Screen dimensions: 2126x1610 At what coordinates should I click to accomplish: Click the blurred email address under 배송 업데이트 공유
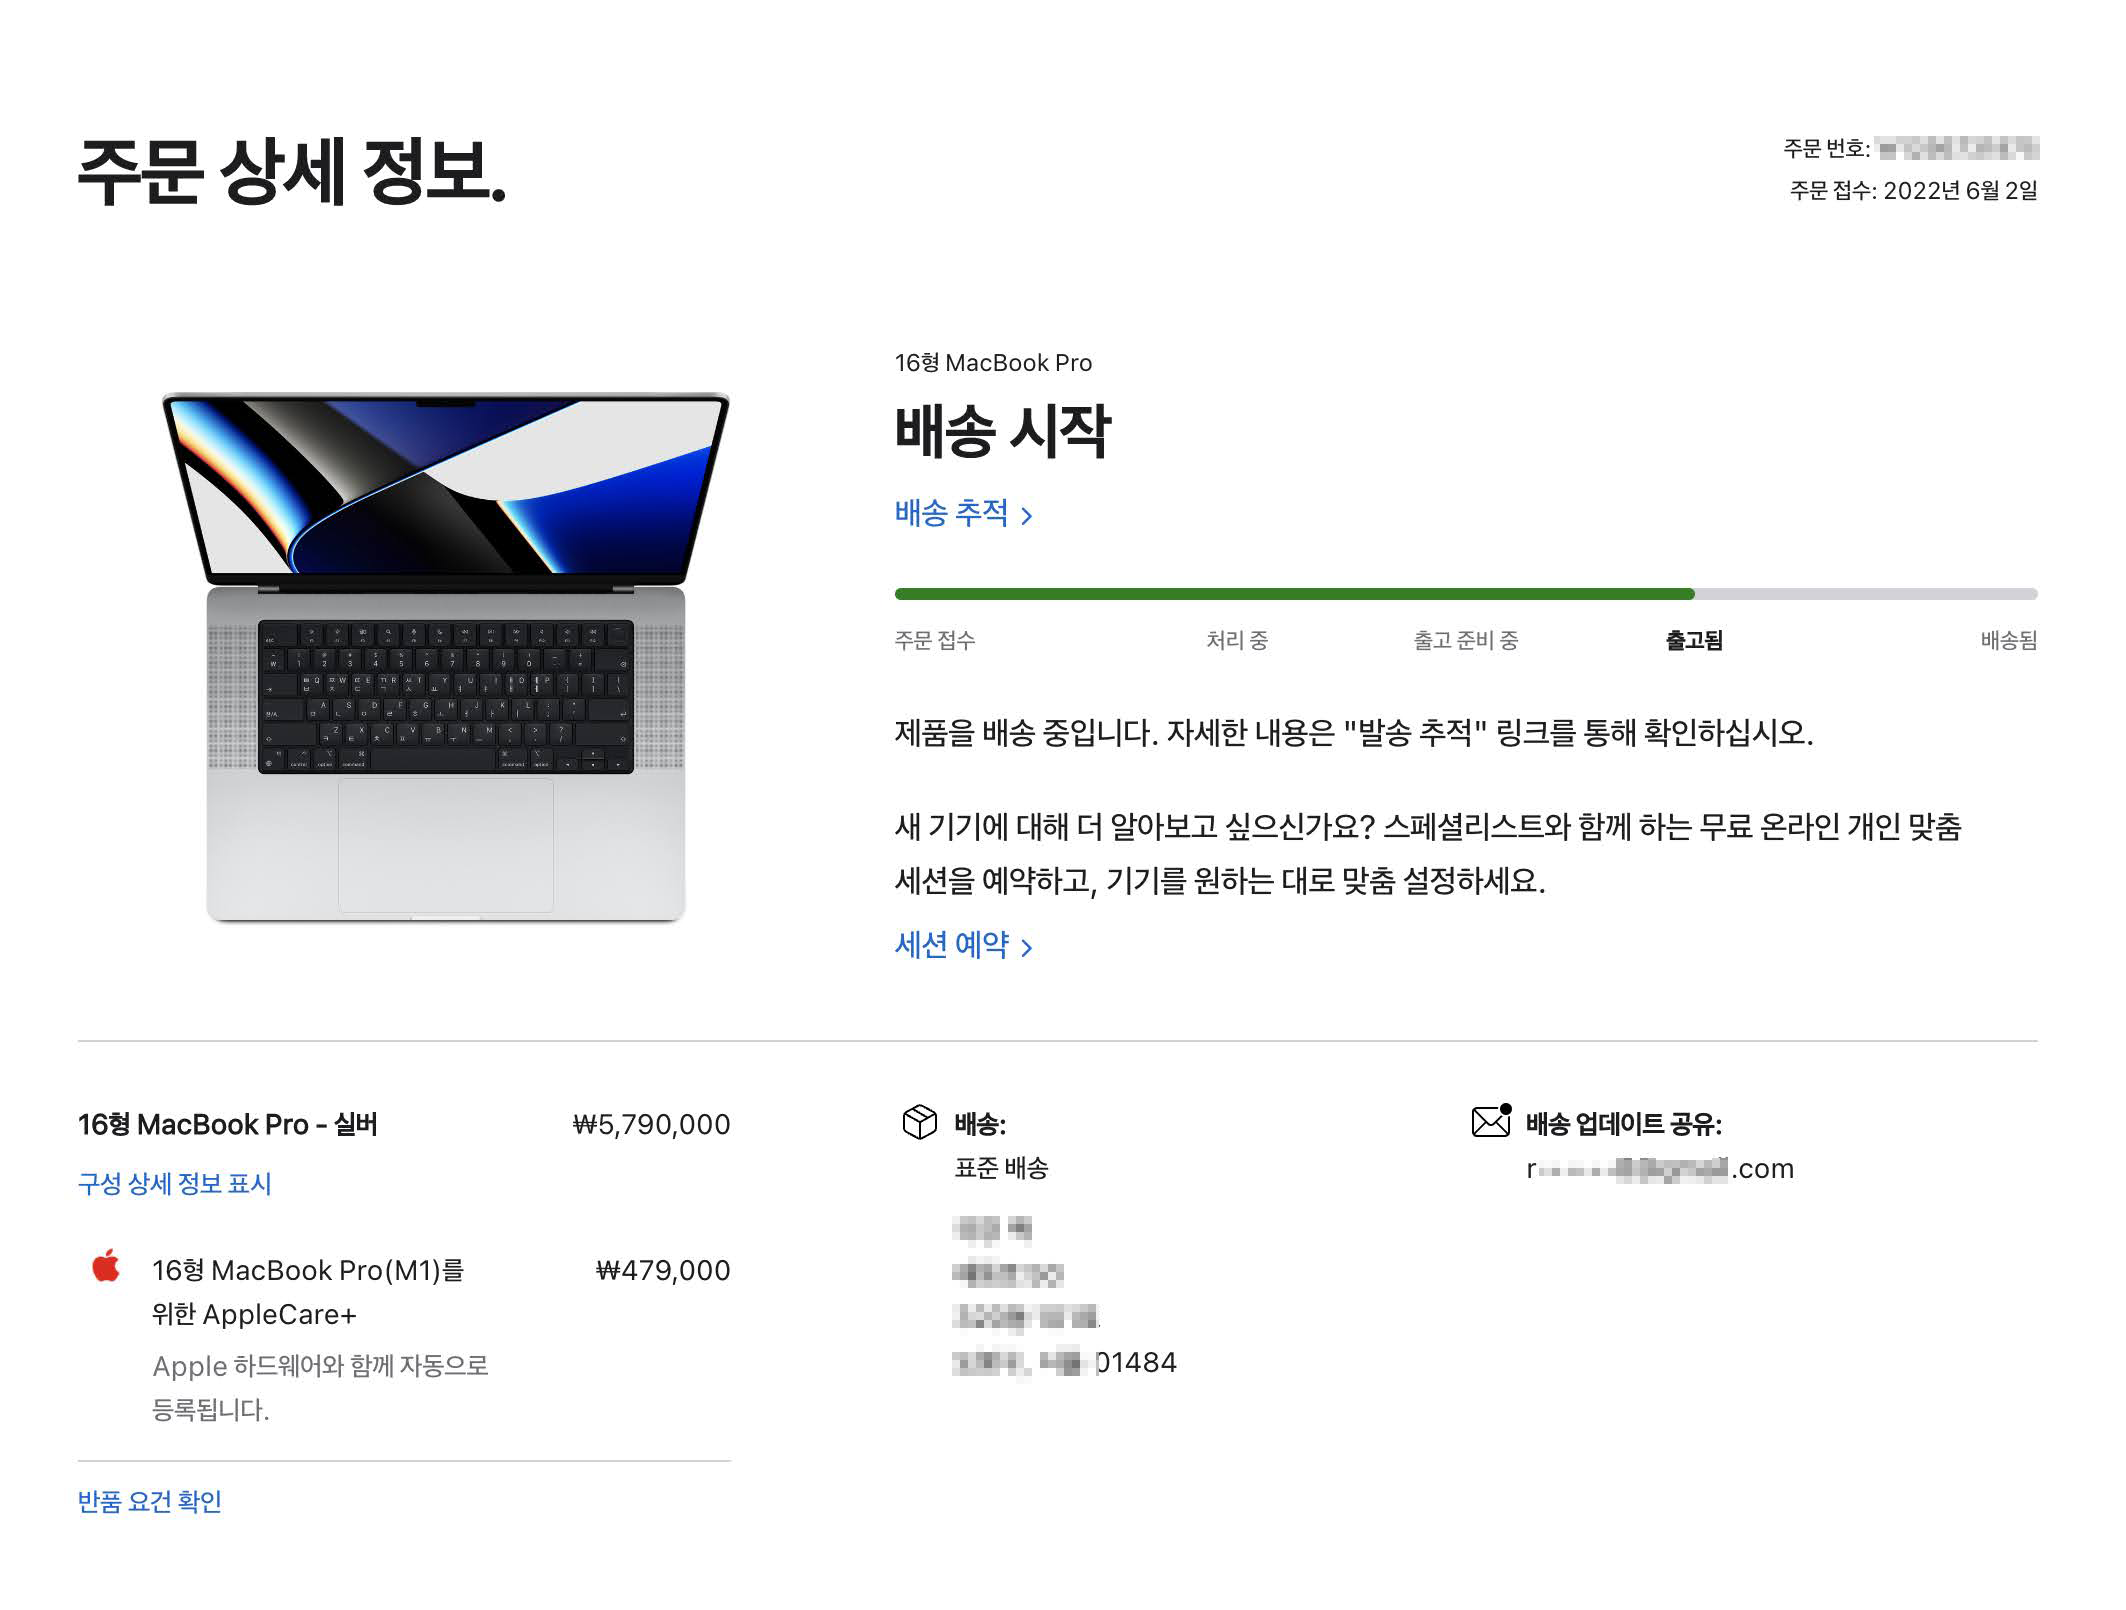tap(1660, 1169)
